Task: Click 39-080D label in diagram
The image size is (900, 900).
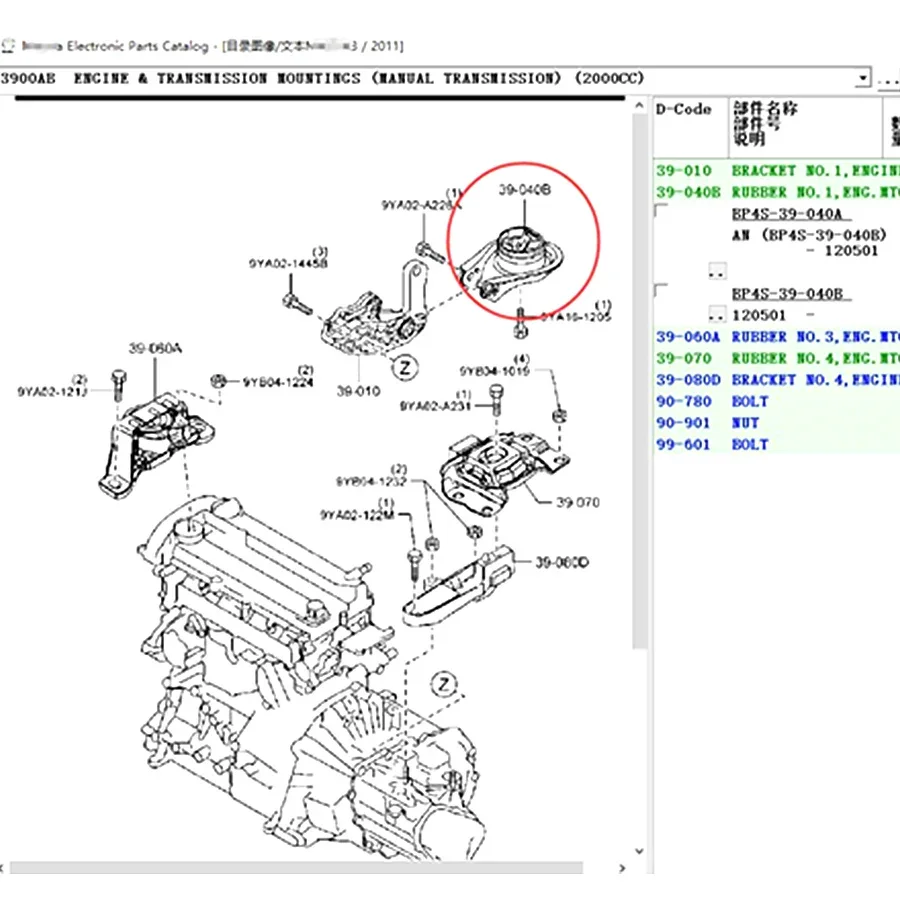Action: click(x=562, y=562)
